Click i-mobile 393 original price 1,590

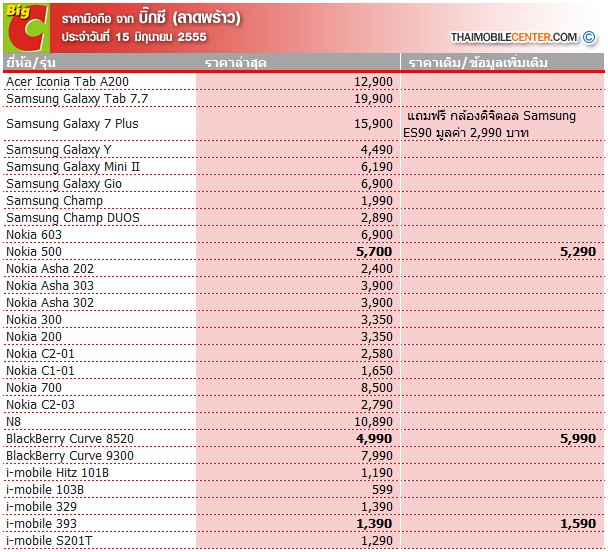click(x=578, y=524)
